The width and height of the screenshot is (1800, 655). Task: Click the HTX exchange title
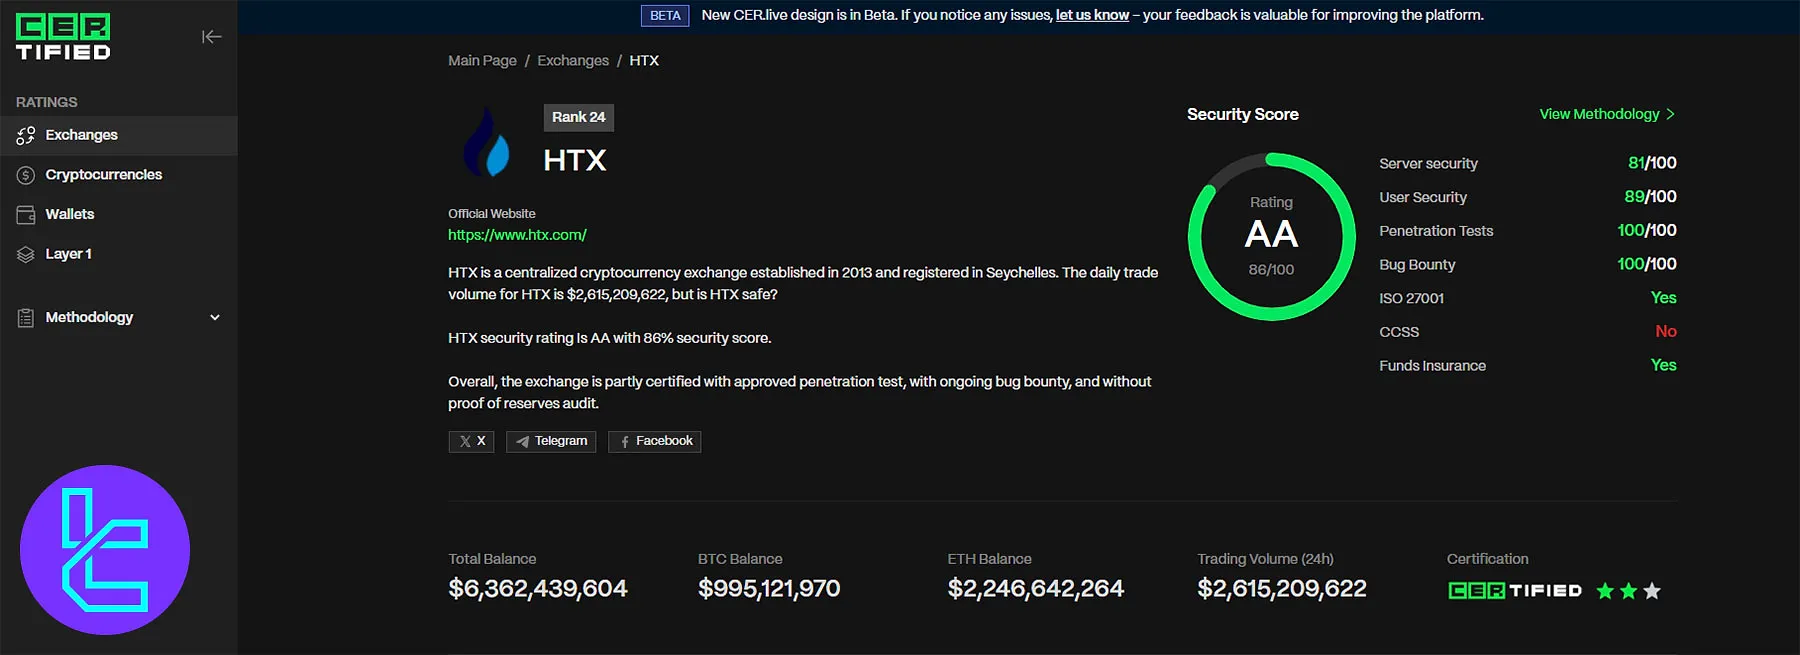pos(575,161)
